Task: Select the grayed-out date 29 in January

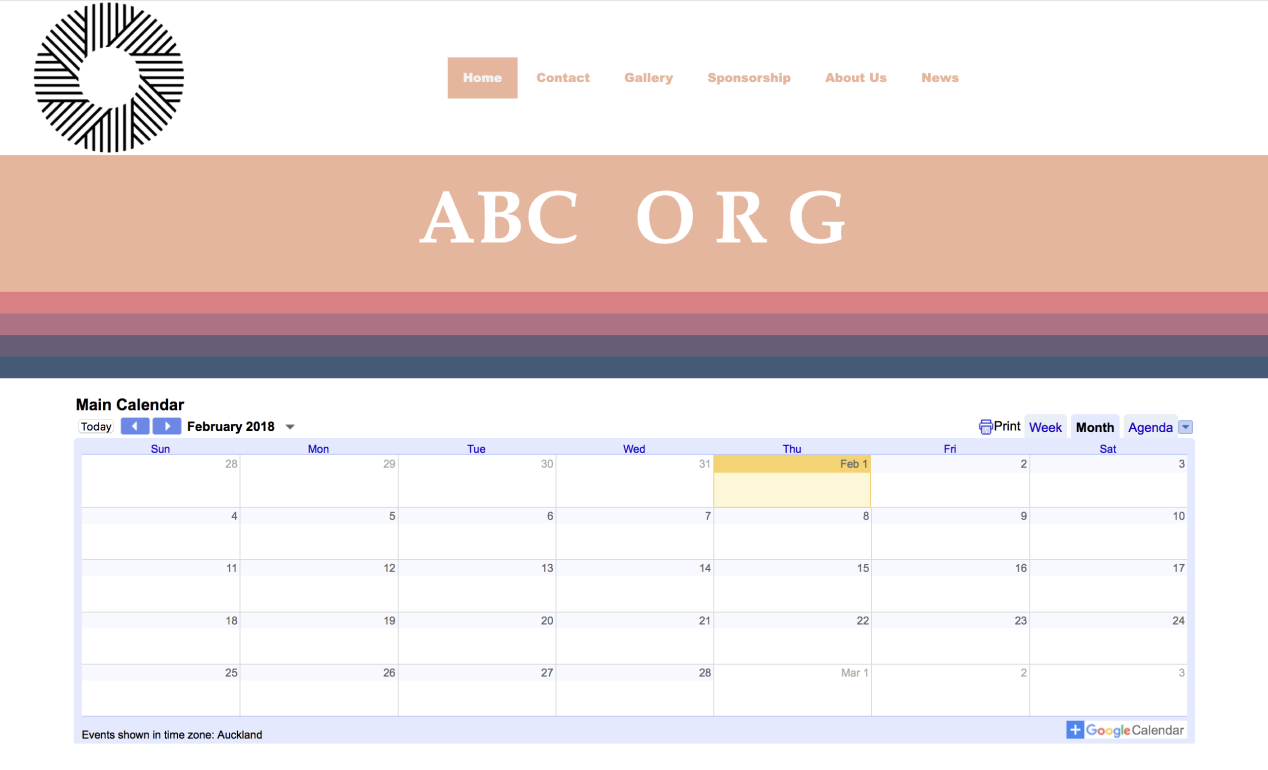Action: [389, 464]
